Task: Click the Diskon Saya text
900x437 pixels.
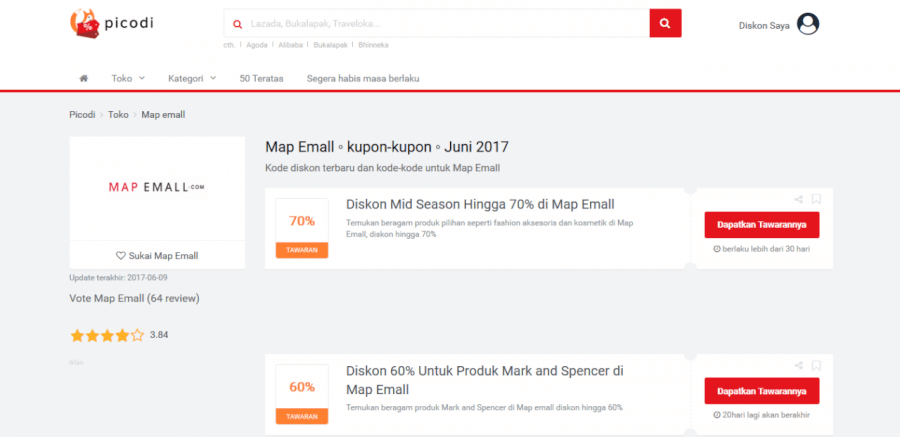Action: (x=764, y=26)
